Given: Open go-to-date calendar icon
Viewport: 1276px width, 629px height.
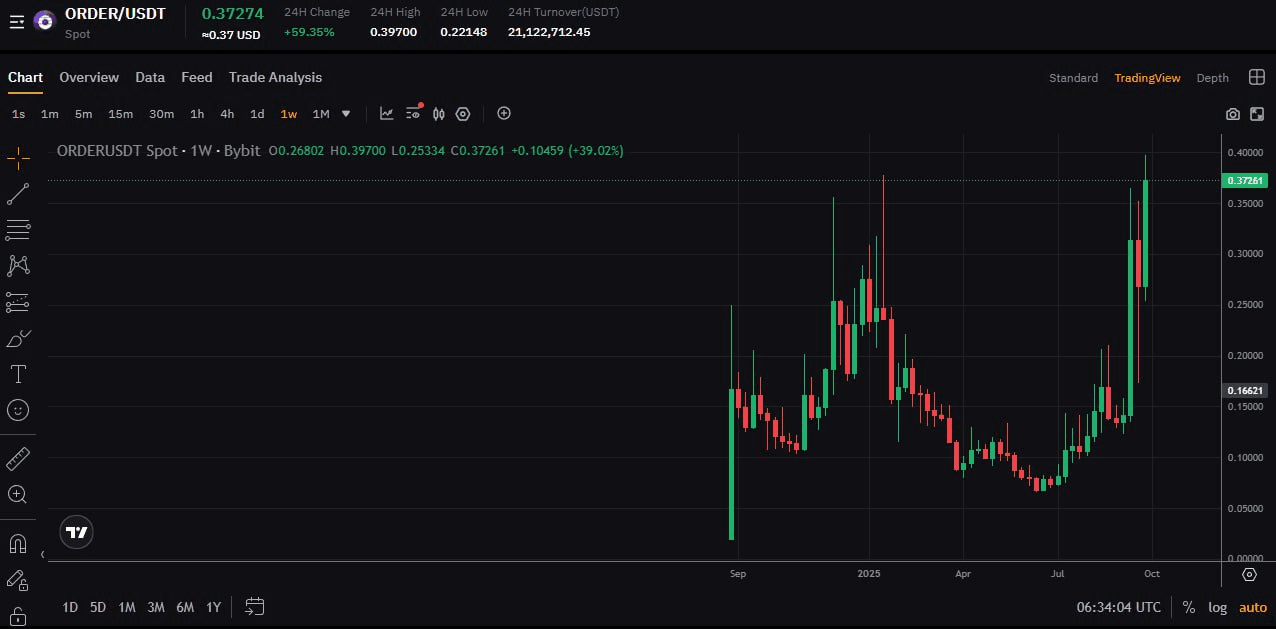Looking at the screenshot, I should coord(254,606).
